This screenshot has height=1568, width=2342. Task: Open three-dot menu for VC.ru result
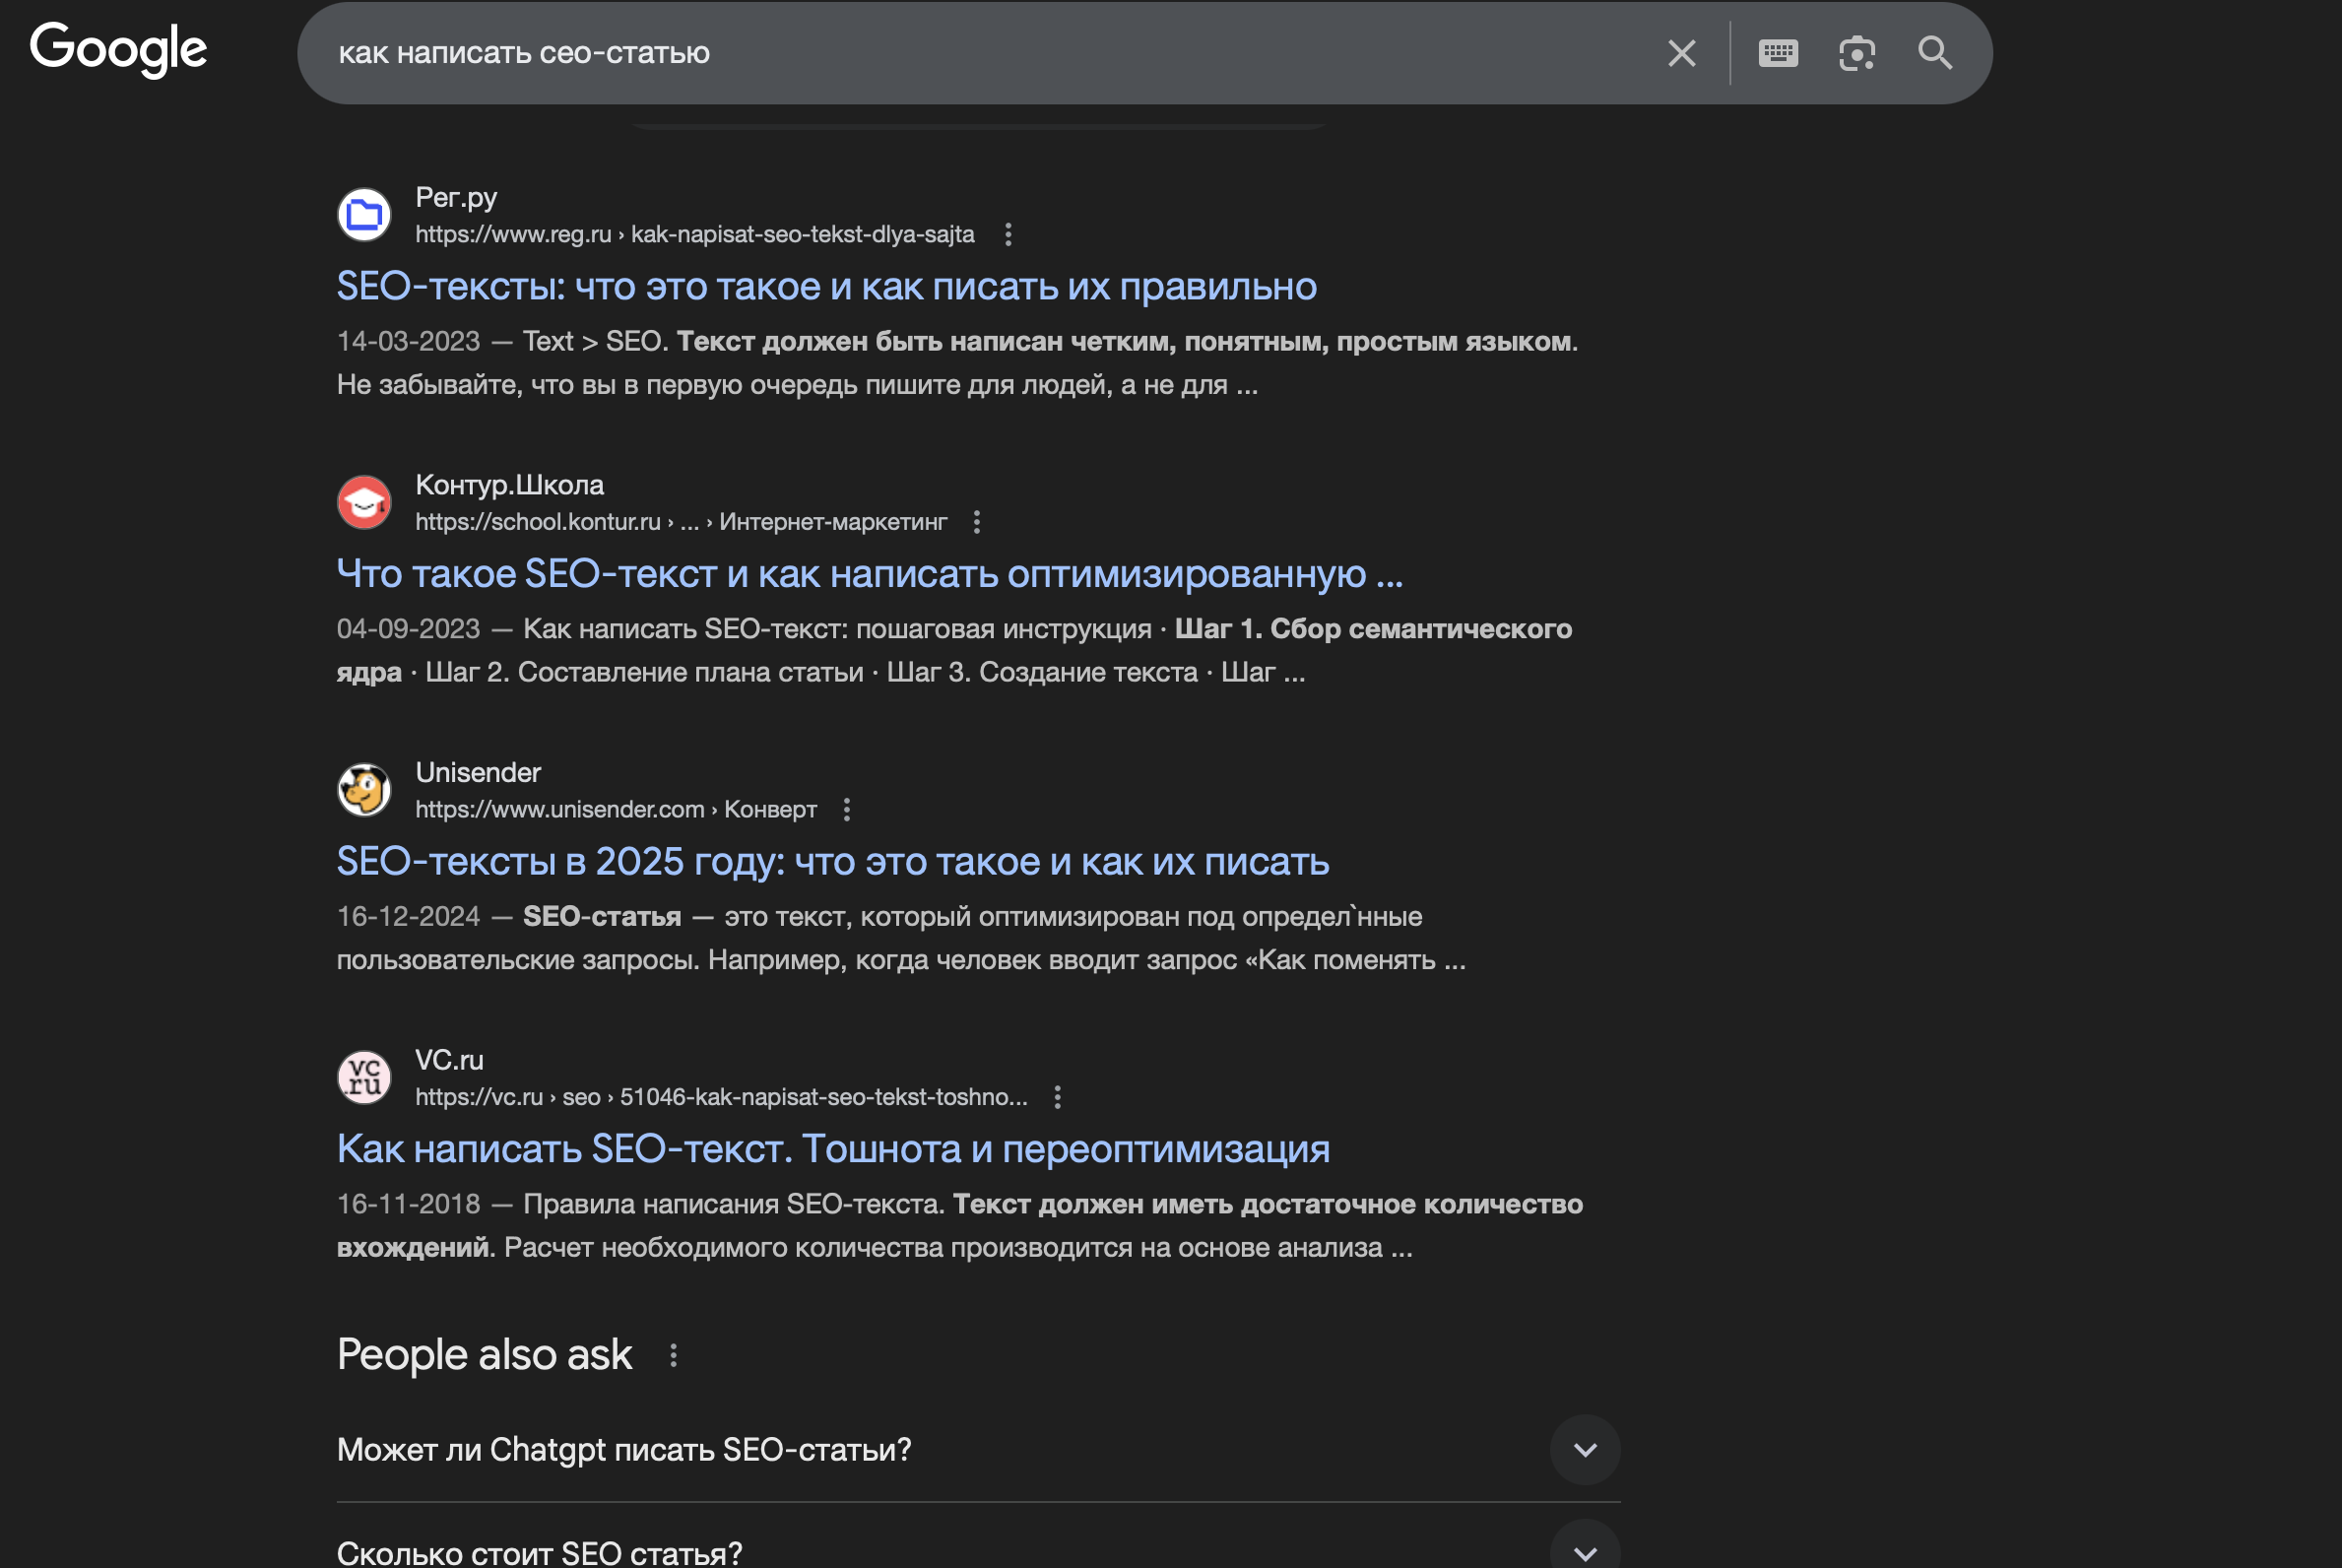click(x=1057, y=1097)
